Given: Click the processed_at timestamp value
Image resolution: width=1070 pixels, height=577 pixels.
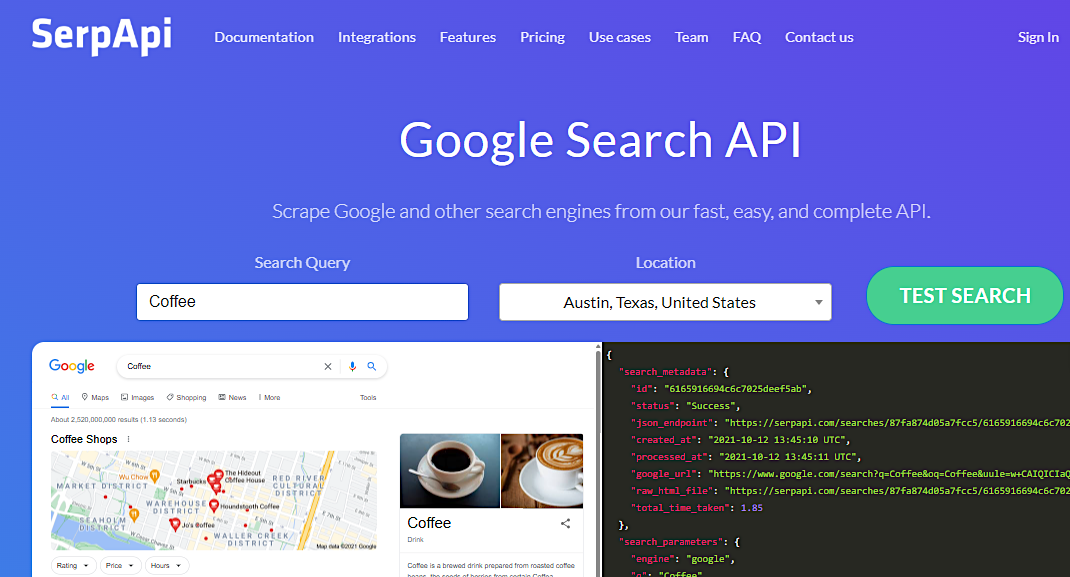Looking at the screenshot, I should (x=788, y=457).
